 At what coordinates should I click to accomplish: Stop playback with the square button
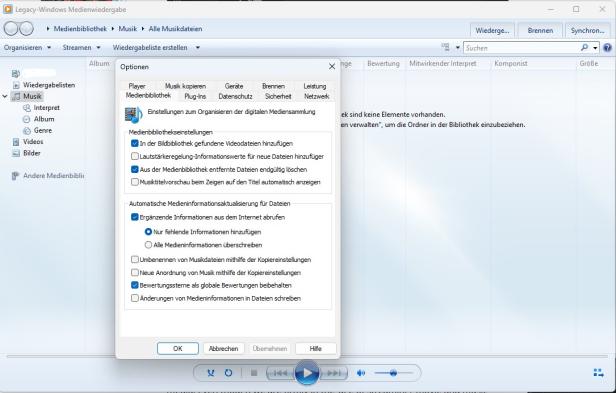coord(254,373)
